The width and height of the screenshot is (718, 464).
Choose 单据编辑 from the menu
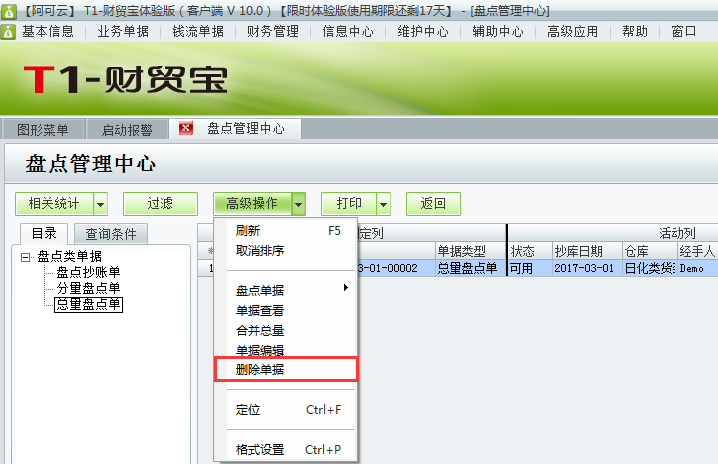pyautogui.click(x=286, y=350)
